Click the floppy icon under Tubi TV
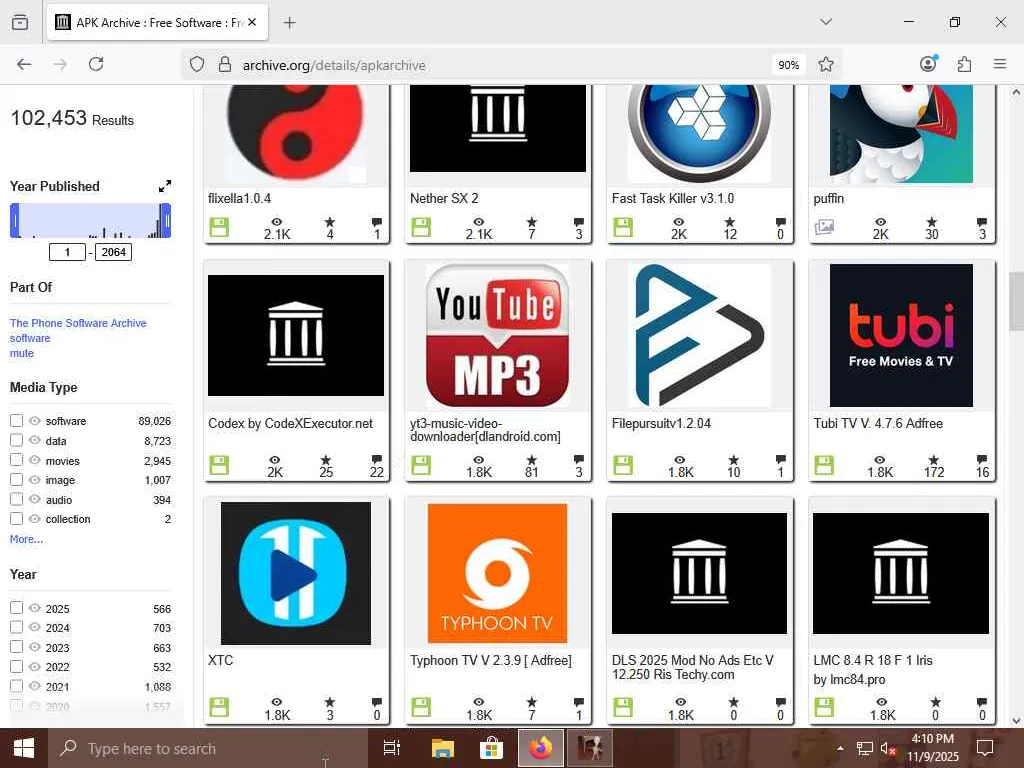 point(824,465)
